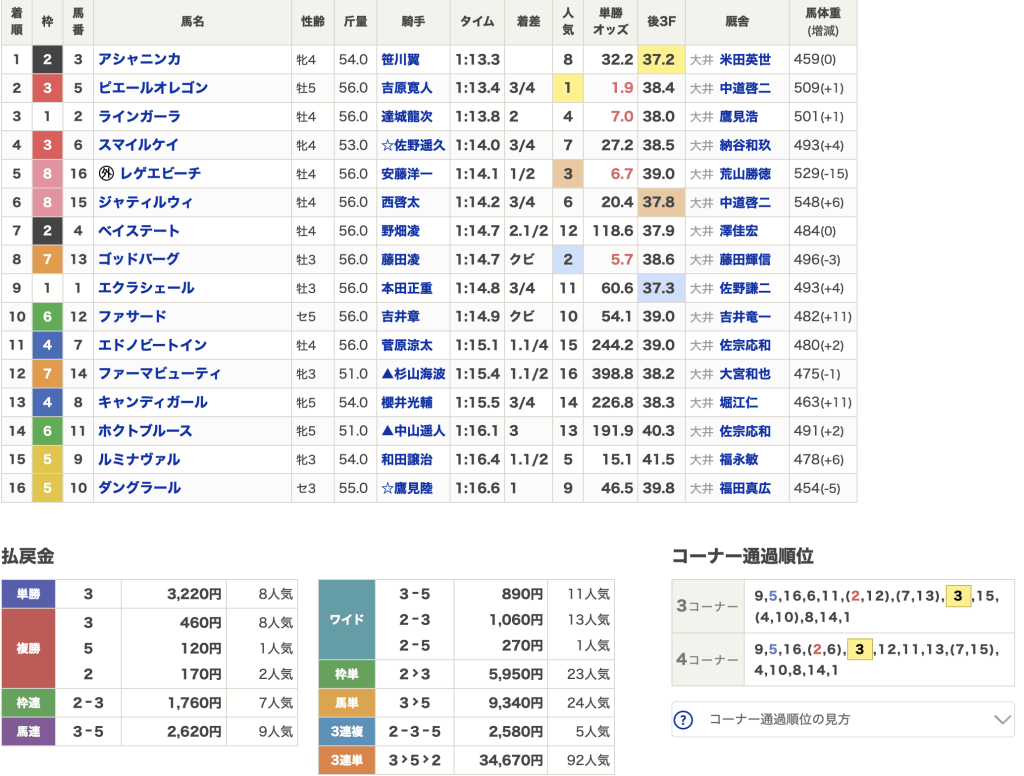This screenshot has height=776, width=1024.
Task: Click the ワイド payout label
Action: pos(347,619)
